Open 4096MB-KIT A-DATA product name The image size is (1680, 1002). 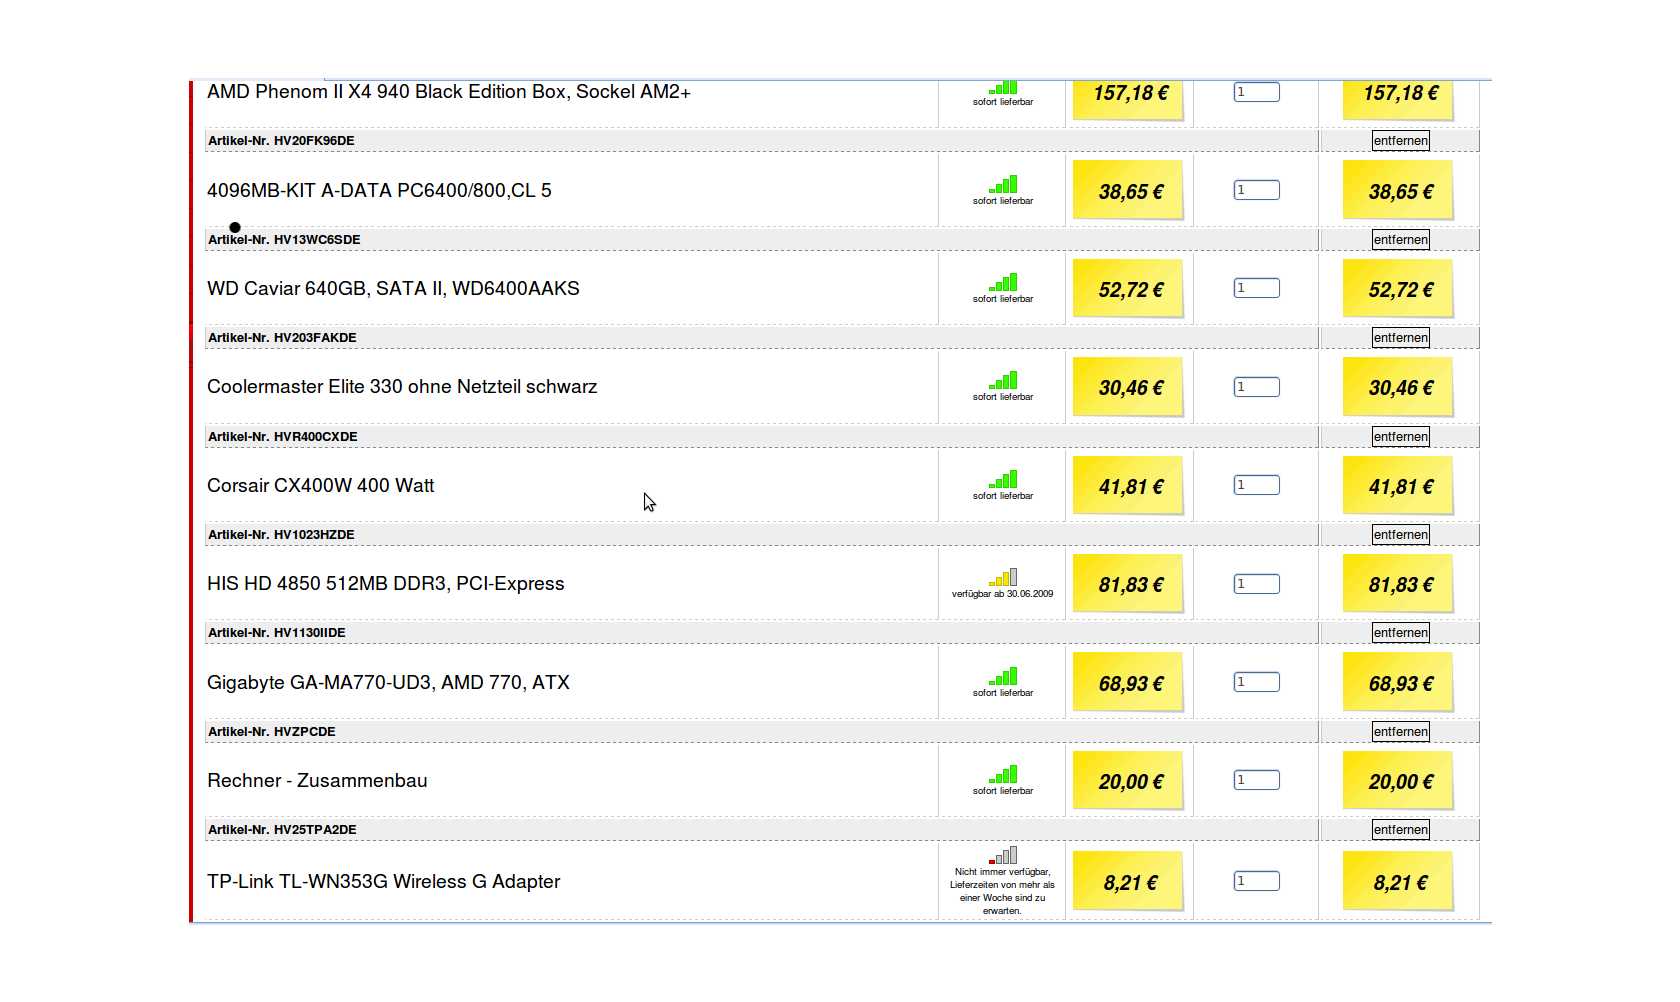pyautogui.click(x=379, y=190)
